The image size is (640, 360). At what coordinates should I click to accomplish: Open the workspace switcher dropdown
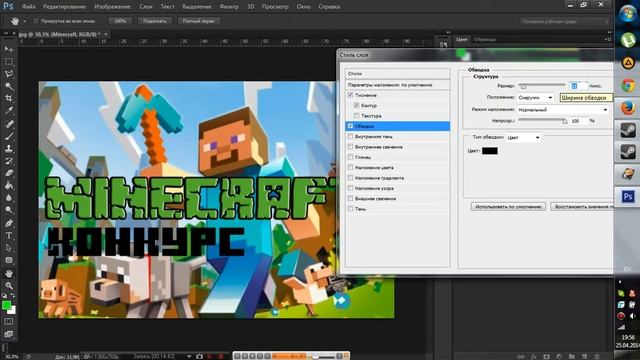pos(565,21)
